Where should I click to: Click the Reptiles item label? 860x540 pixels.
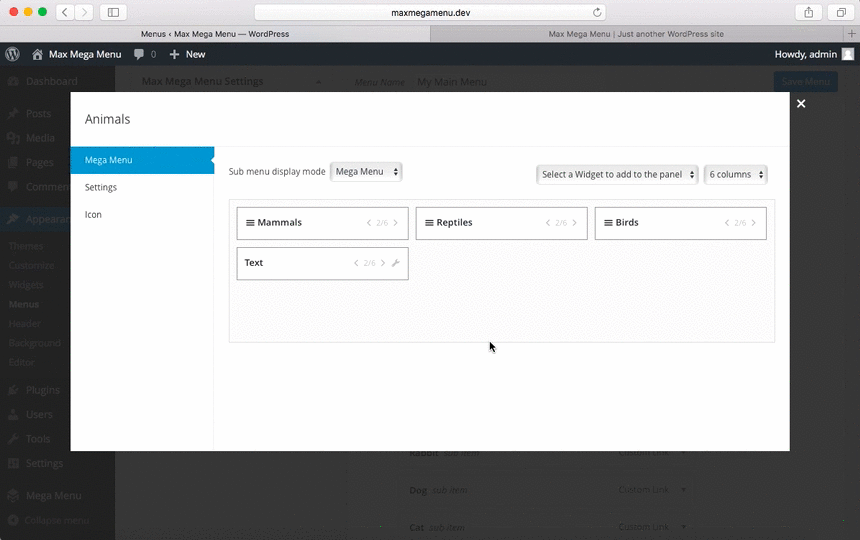point(454,223)
